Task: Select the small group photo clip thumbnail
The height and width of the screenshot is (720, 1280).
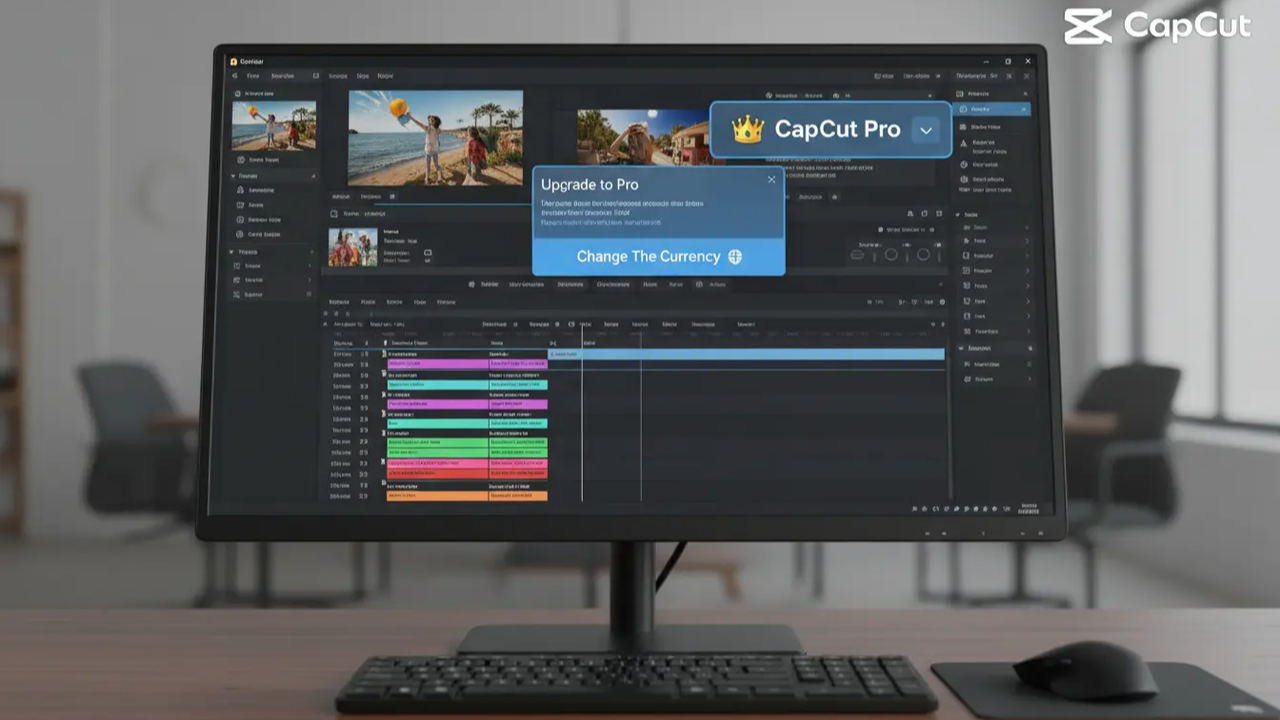Action: [353, 248]
